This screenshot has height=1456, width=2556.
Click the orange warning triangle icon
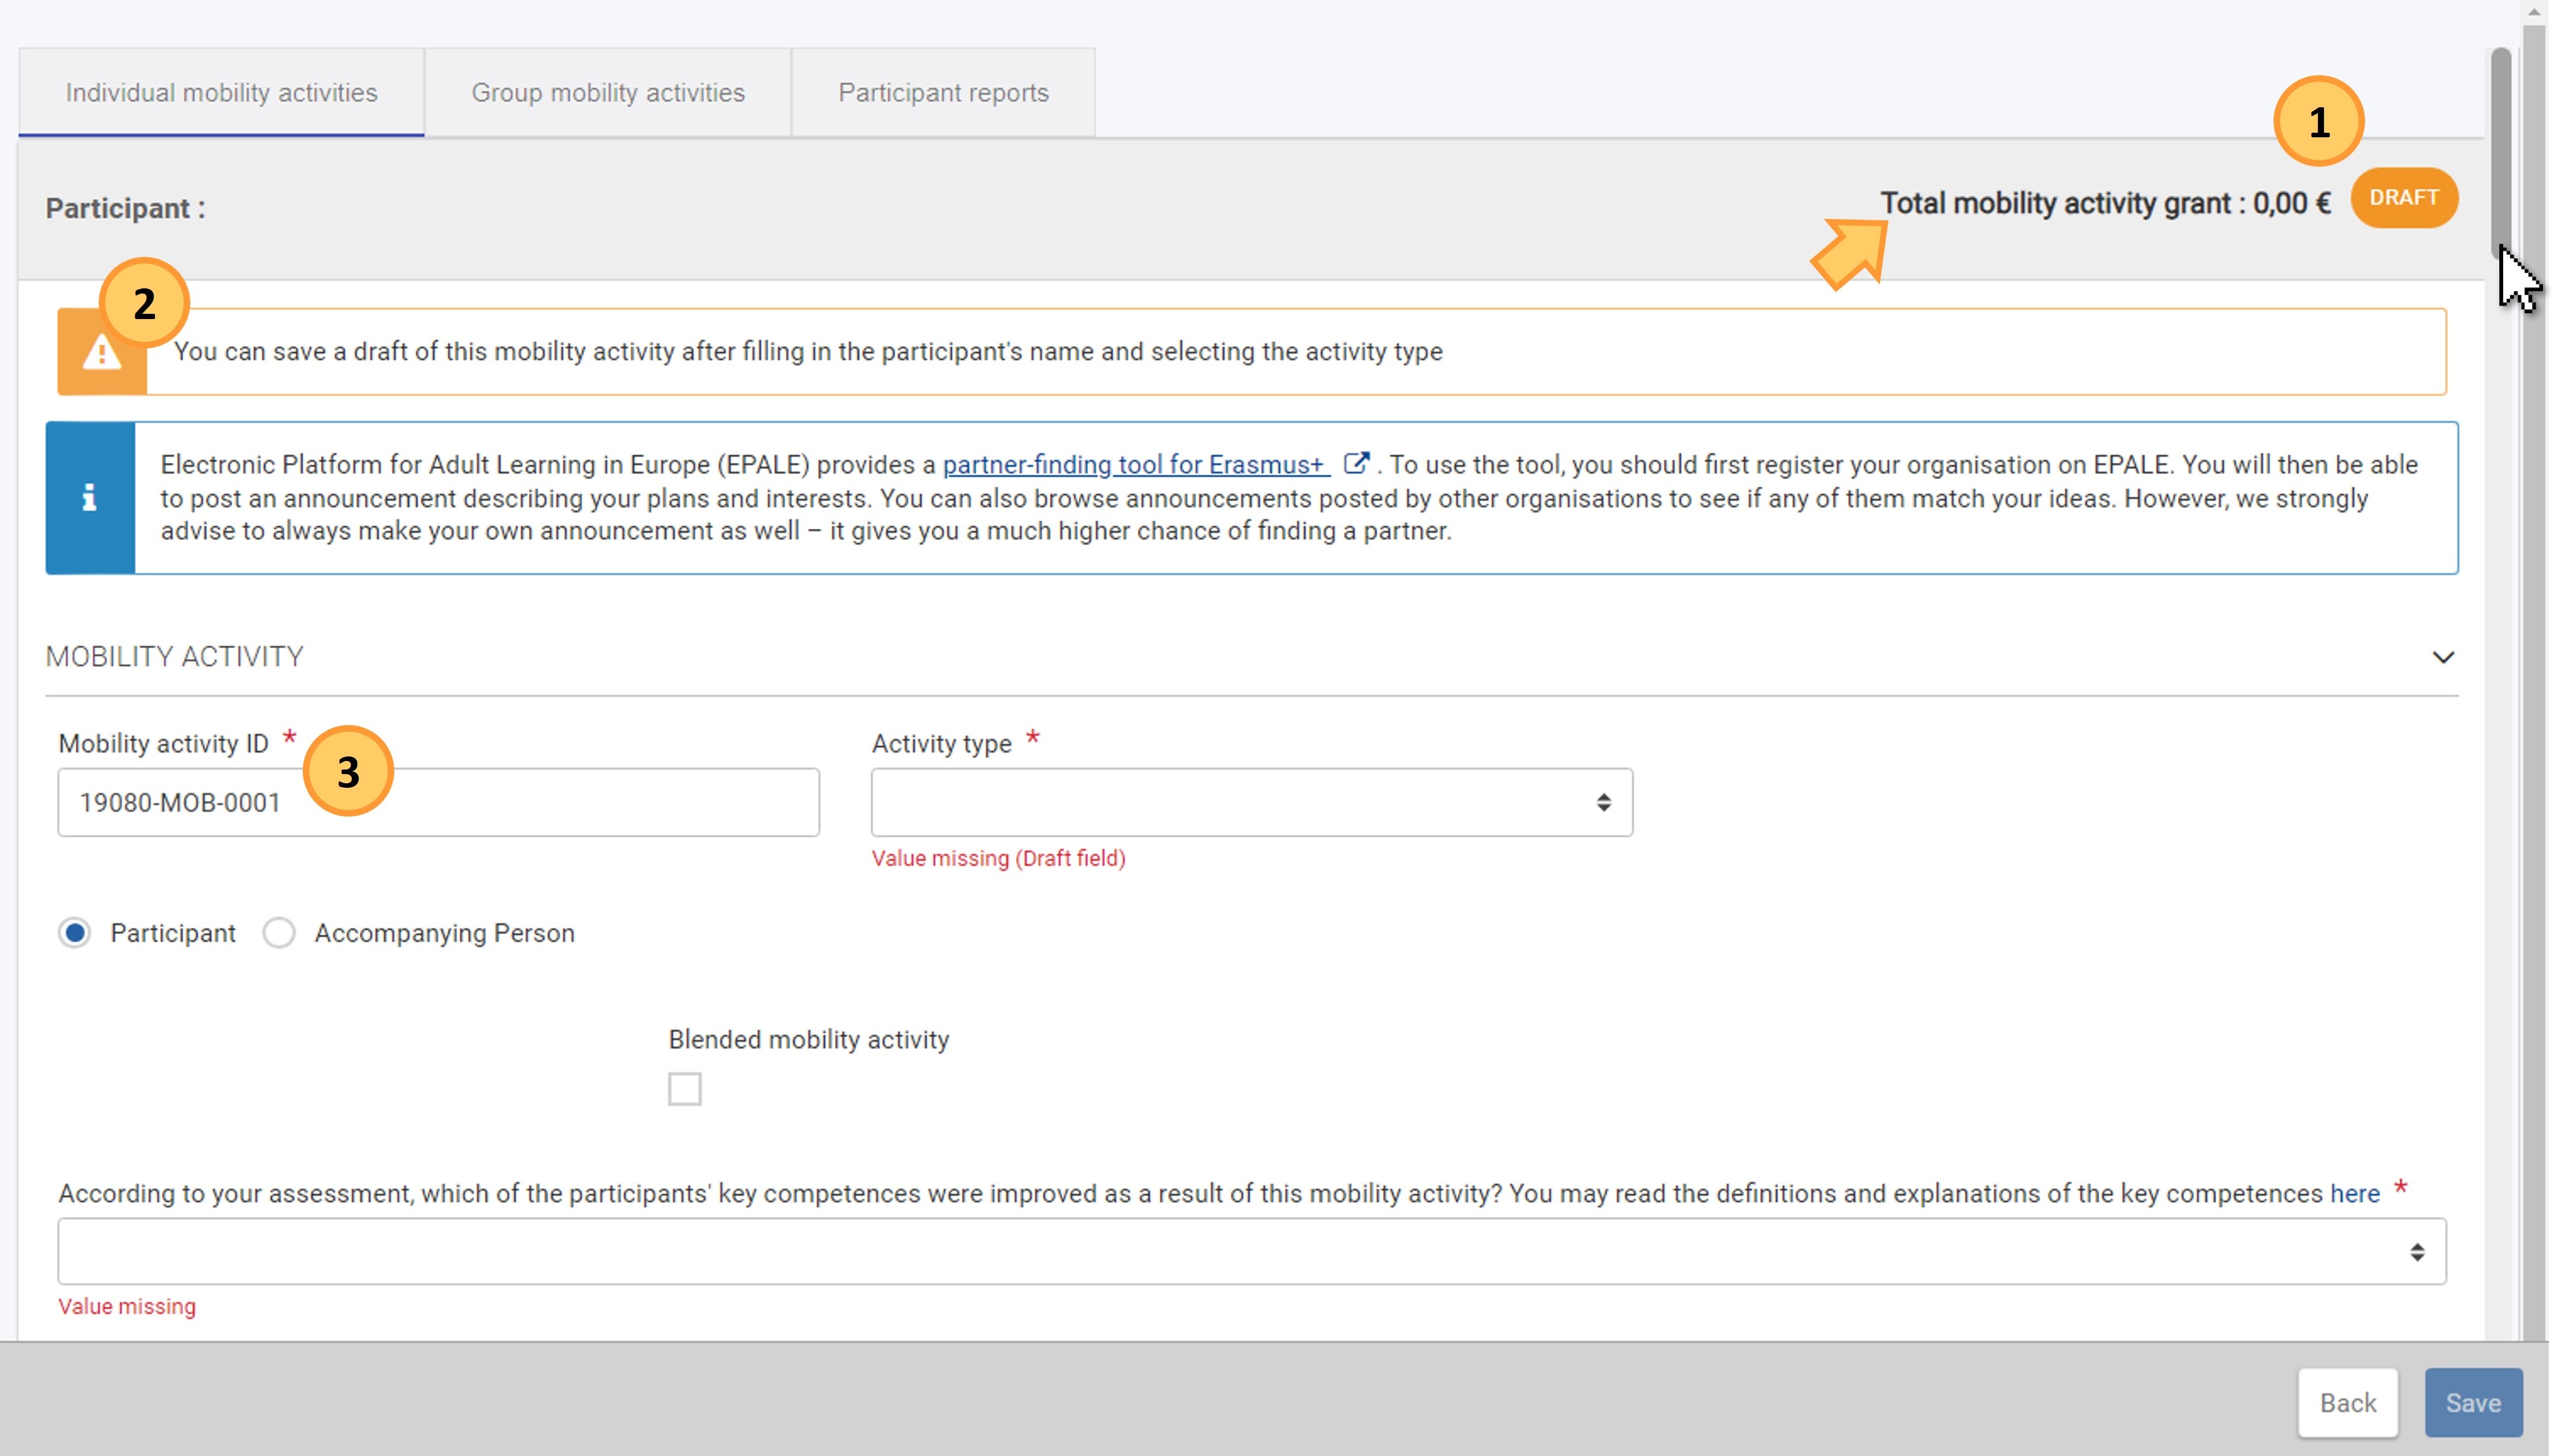102,353
